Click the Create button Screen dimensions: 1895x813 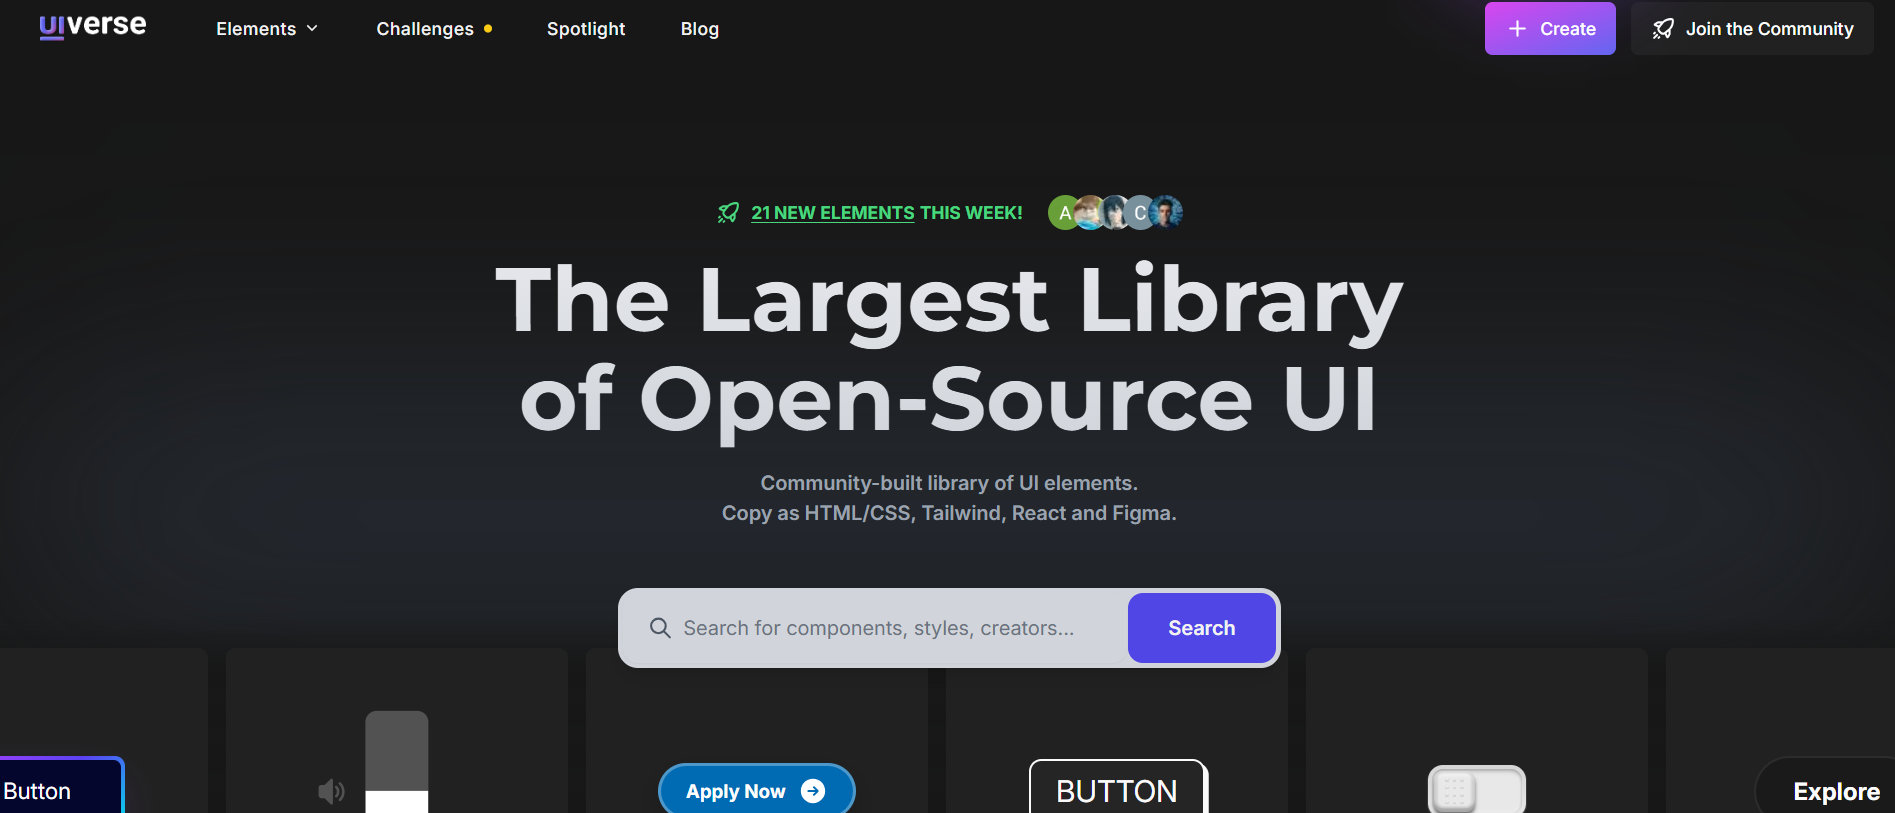click(1550, 28)
